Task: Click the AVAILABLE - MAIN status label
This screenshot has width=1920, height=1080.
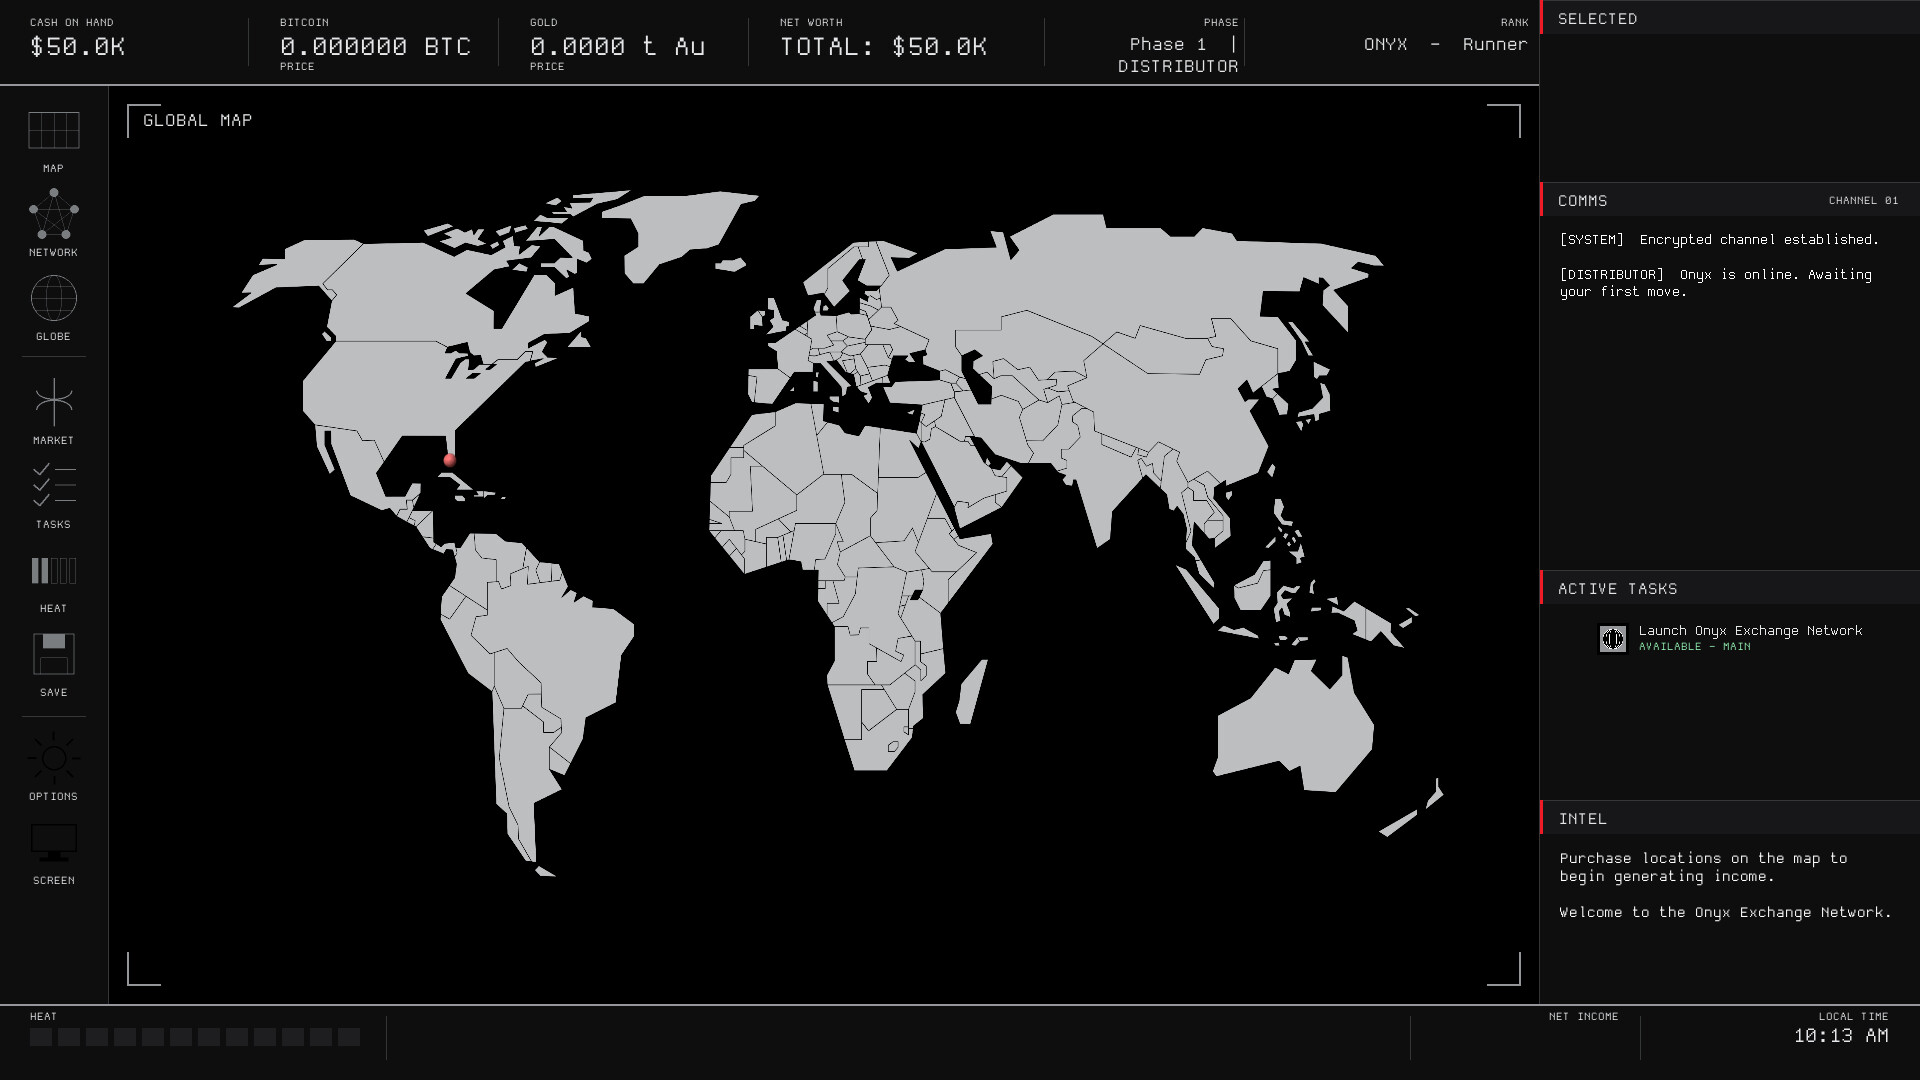Action: (x=1694, y=647)
